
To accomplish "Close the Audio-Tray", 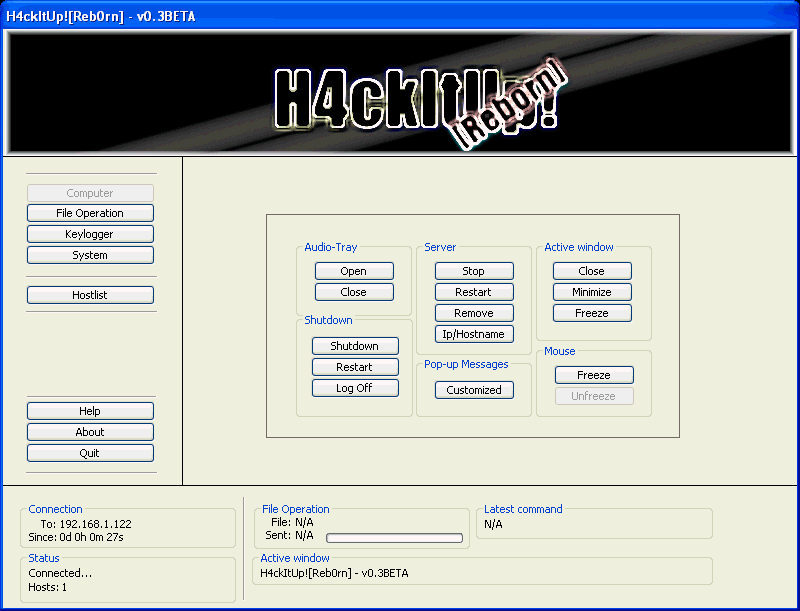I will [354, 291].
